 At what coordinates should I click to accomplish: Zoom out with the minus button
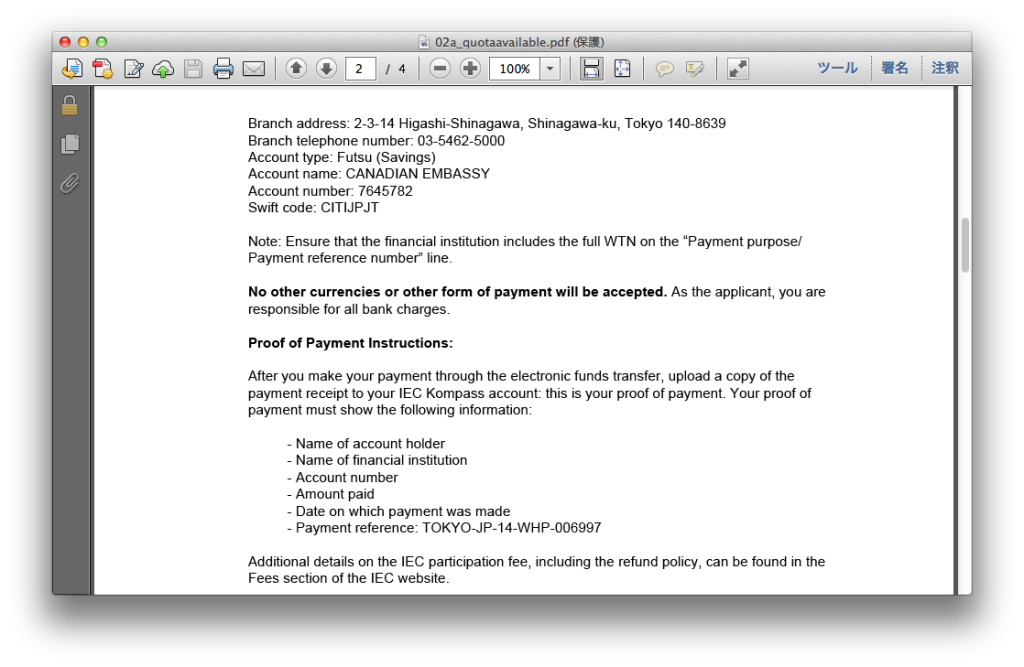(440, 69)
